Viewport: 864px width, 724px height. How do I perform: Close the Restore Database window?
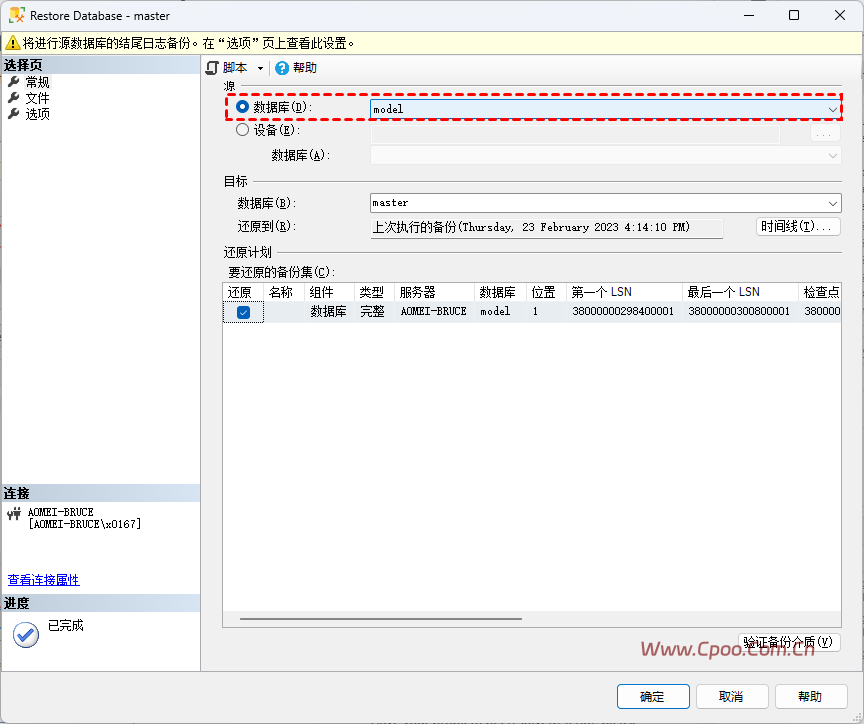[x=840, y=15]
